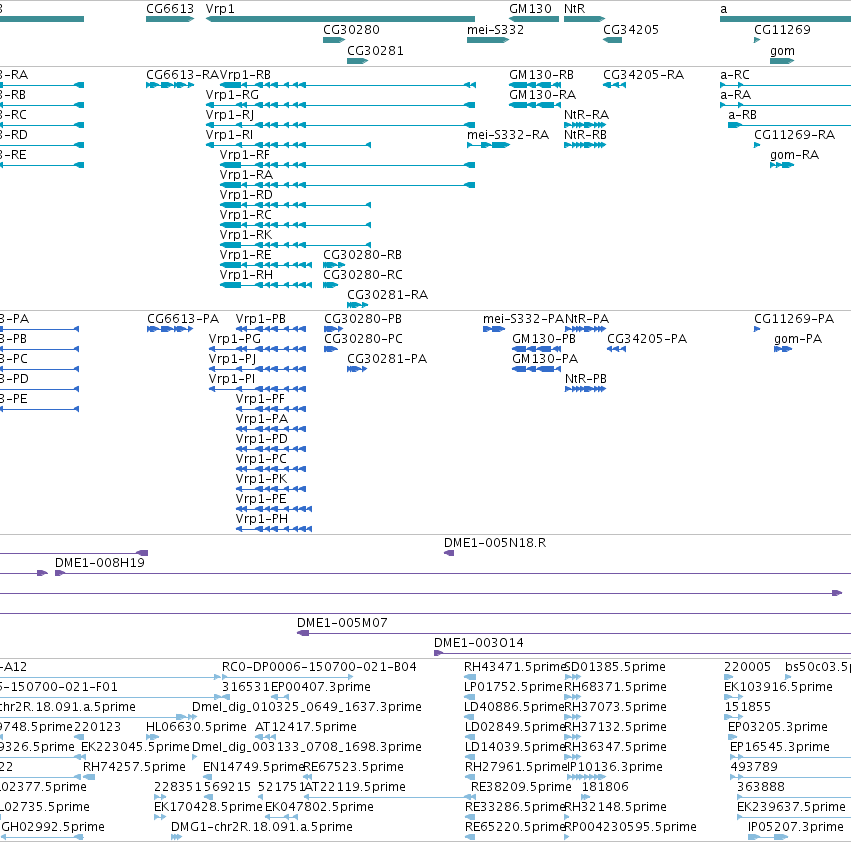Select the Vrp1 gene label
The image size is (851, 842).
pyautogui.click(x=220, y=9)
